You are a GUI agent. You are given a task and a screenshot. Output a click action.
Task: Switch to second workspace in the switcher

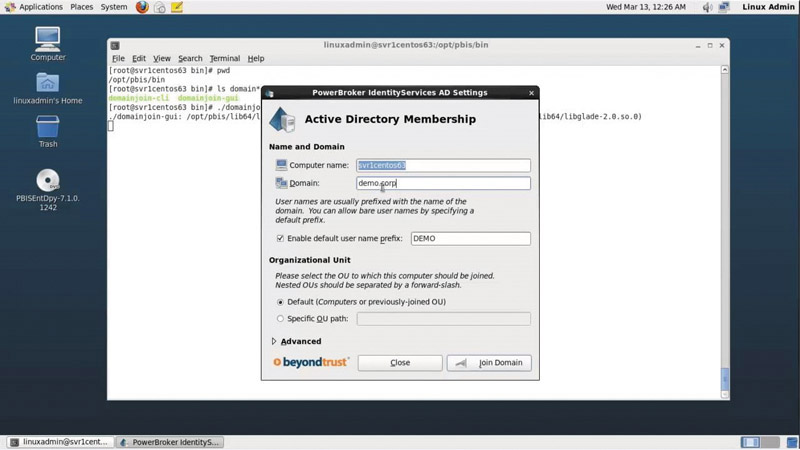tap(770, 442)
